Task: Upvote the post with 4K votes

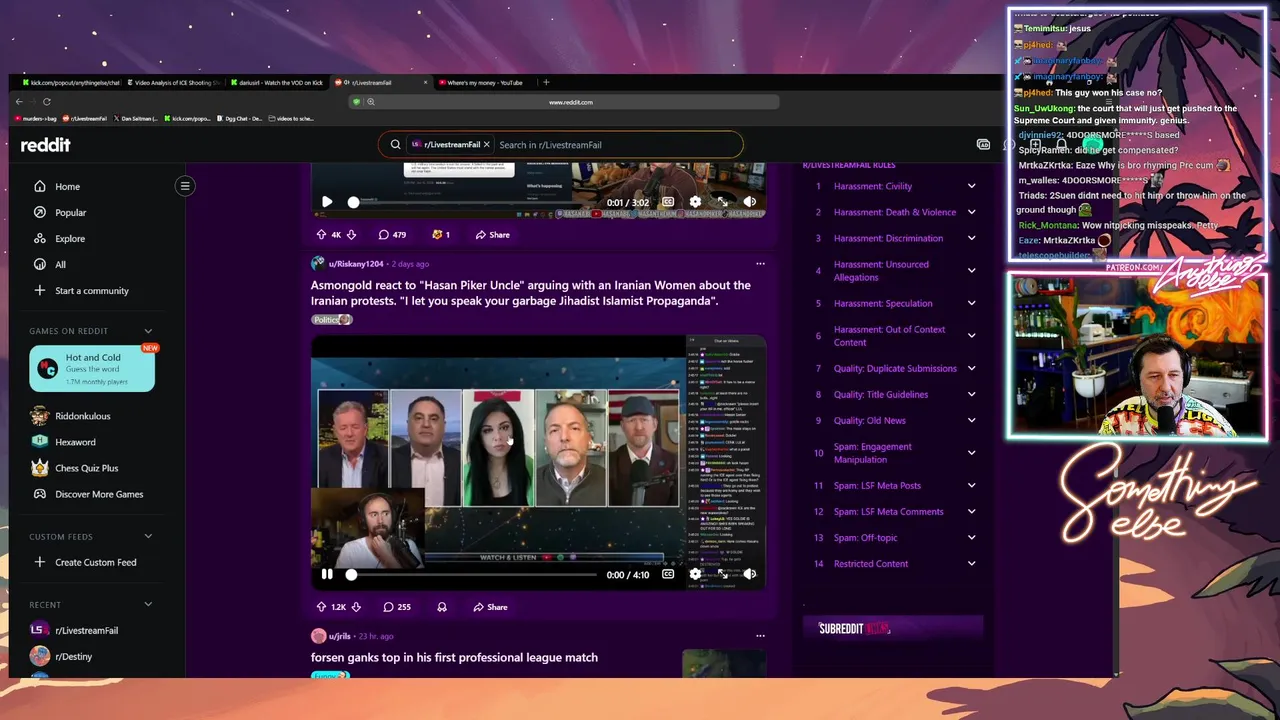Action: coord(321,235)
